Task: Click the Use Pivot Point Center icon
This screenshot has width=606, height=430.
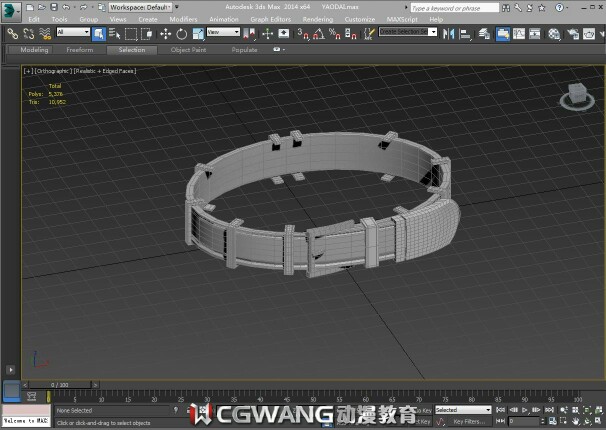Action: pyautogui.click(x=249, y=34)
